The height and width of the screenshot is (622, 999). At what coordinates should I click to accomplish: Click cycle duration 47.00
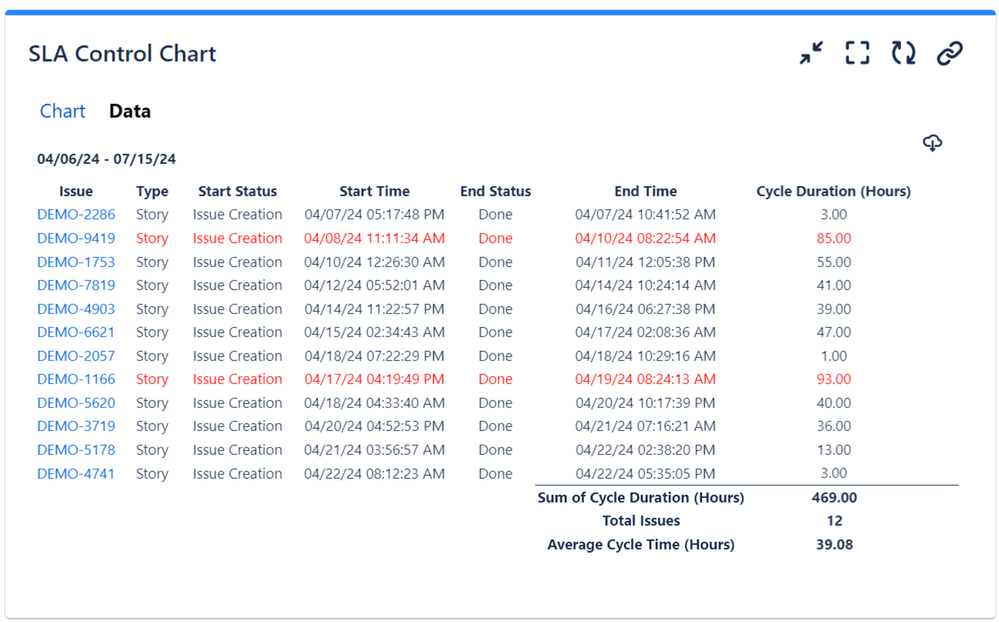tap(833, 333)
